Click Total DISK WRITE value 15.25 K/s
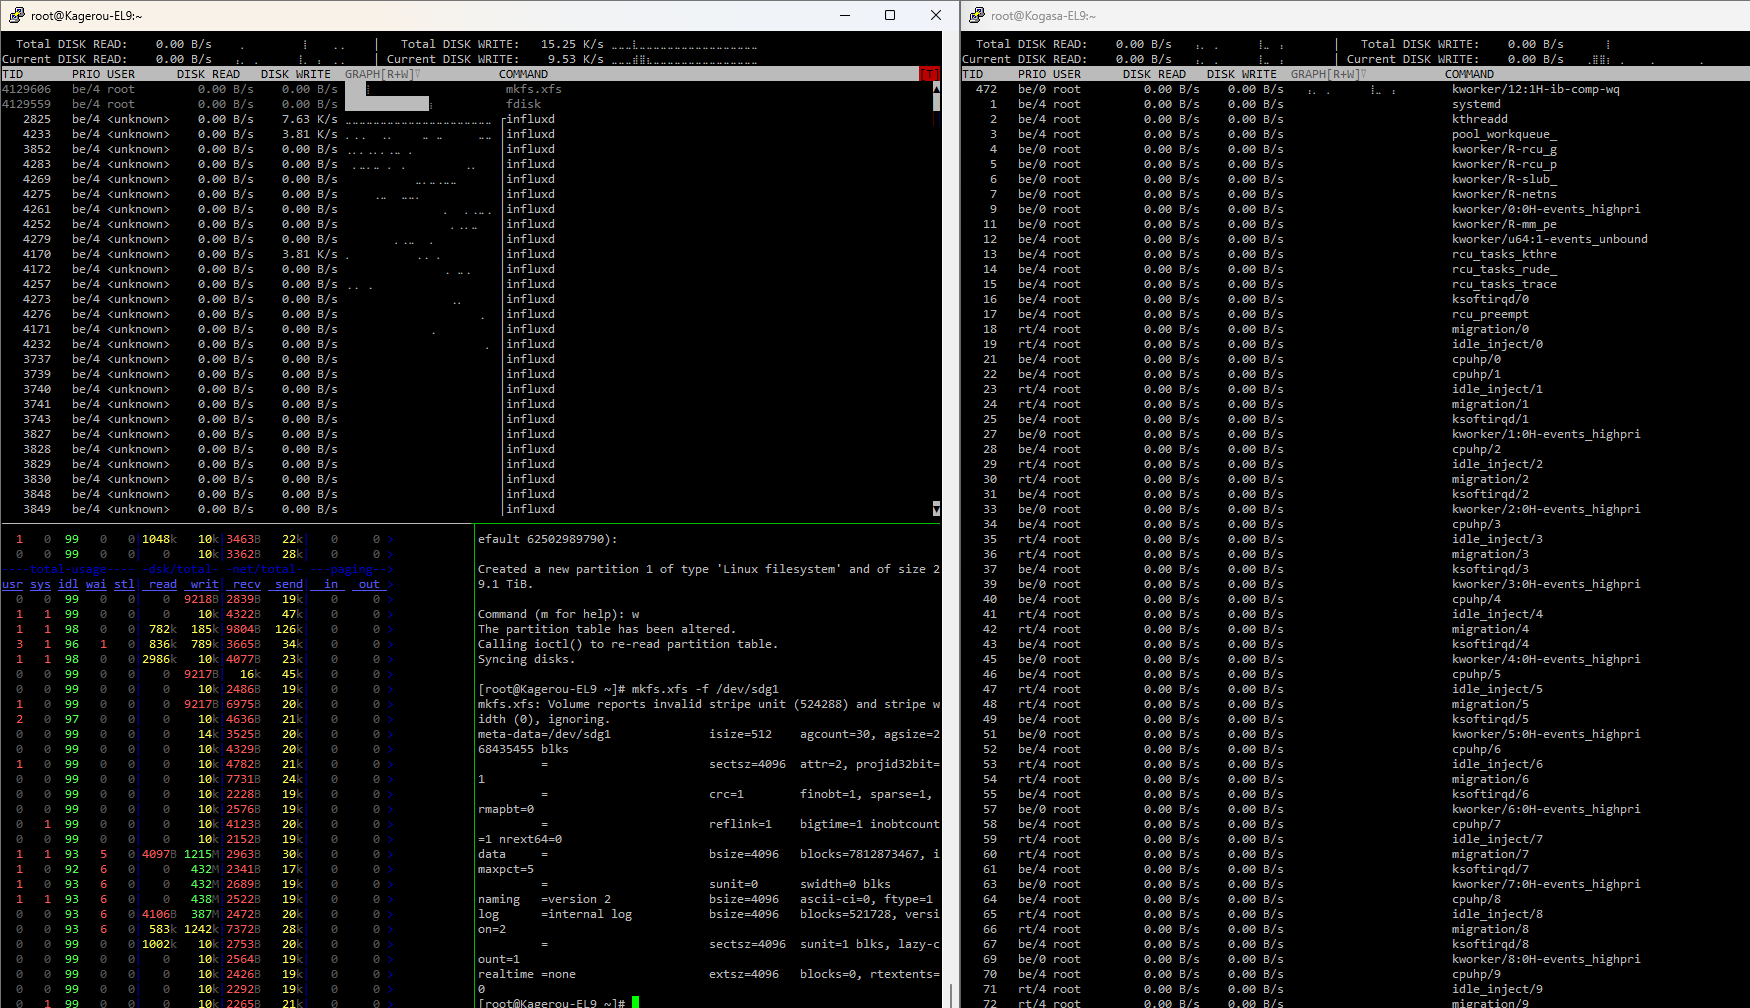The width and height of the screenshot is (1750, 1008). tap(572, 44)
